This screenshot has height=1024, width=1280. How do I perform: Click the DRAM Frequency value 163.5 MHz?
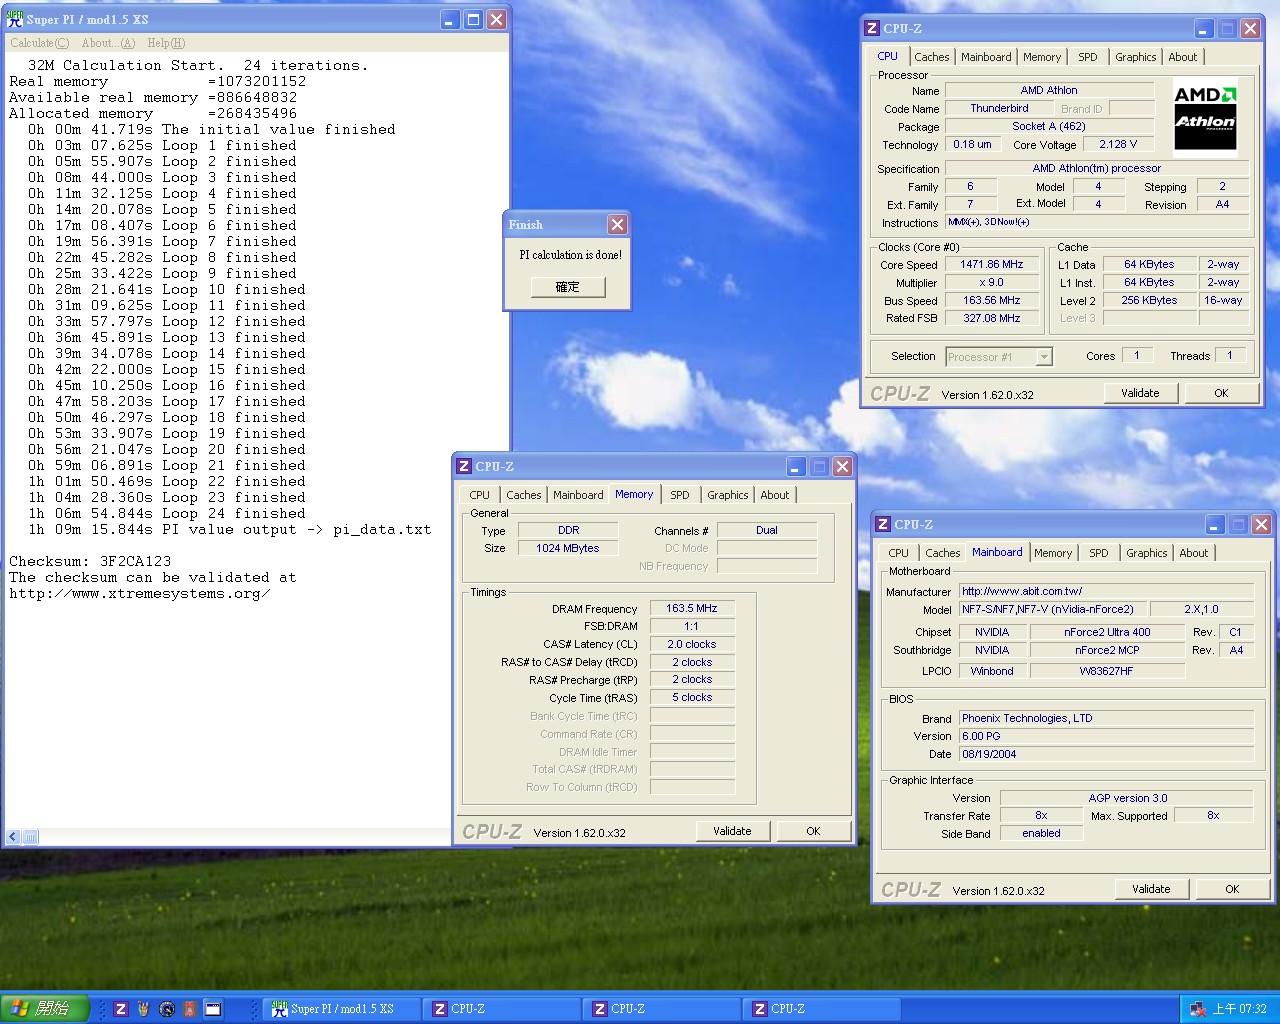(692, 609)
